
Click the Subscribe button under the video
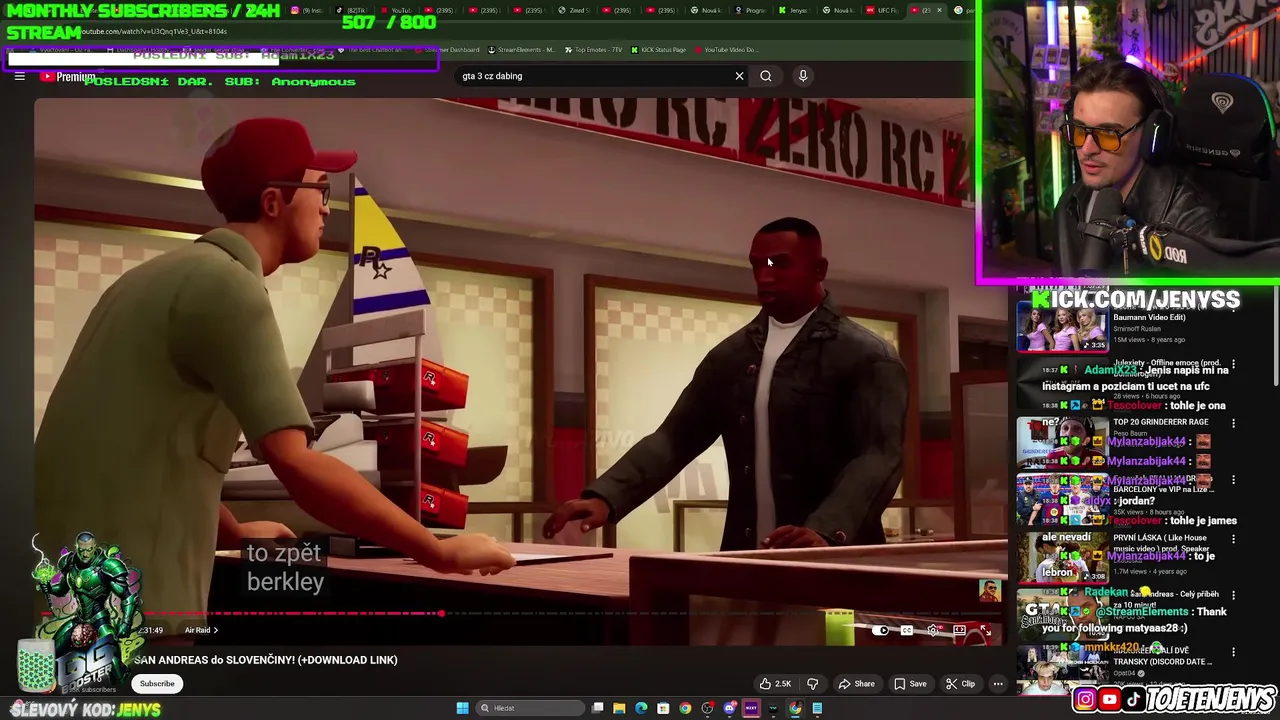pos(157,683)
